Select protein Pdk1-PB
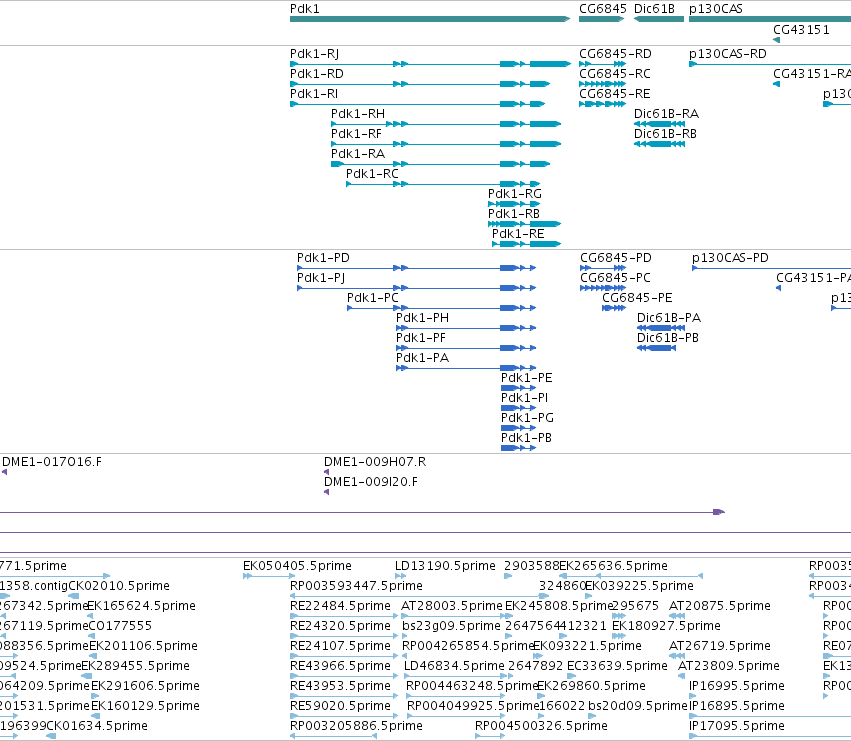Screen dimensions: 851x741 (x=518, y=448)
